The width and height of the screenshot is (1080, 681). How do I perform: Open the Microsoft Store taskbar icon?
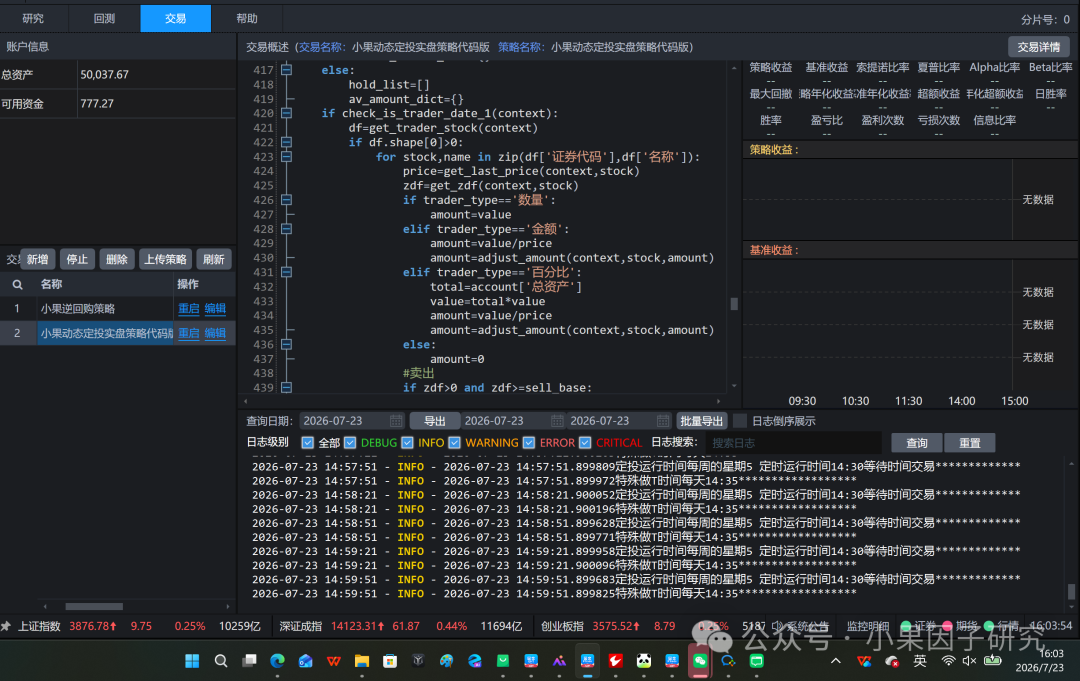[x=390, y=661]
